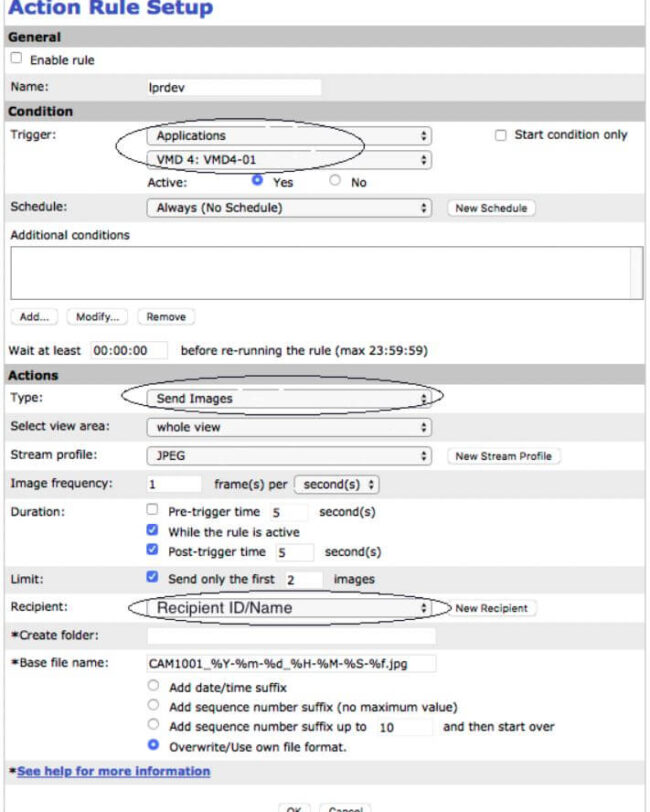Check the Pre-trigger time checkbox
The width and height of the screenshot is (650, 812).
pyautogui.click(x=152, y=509)
